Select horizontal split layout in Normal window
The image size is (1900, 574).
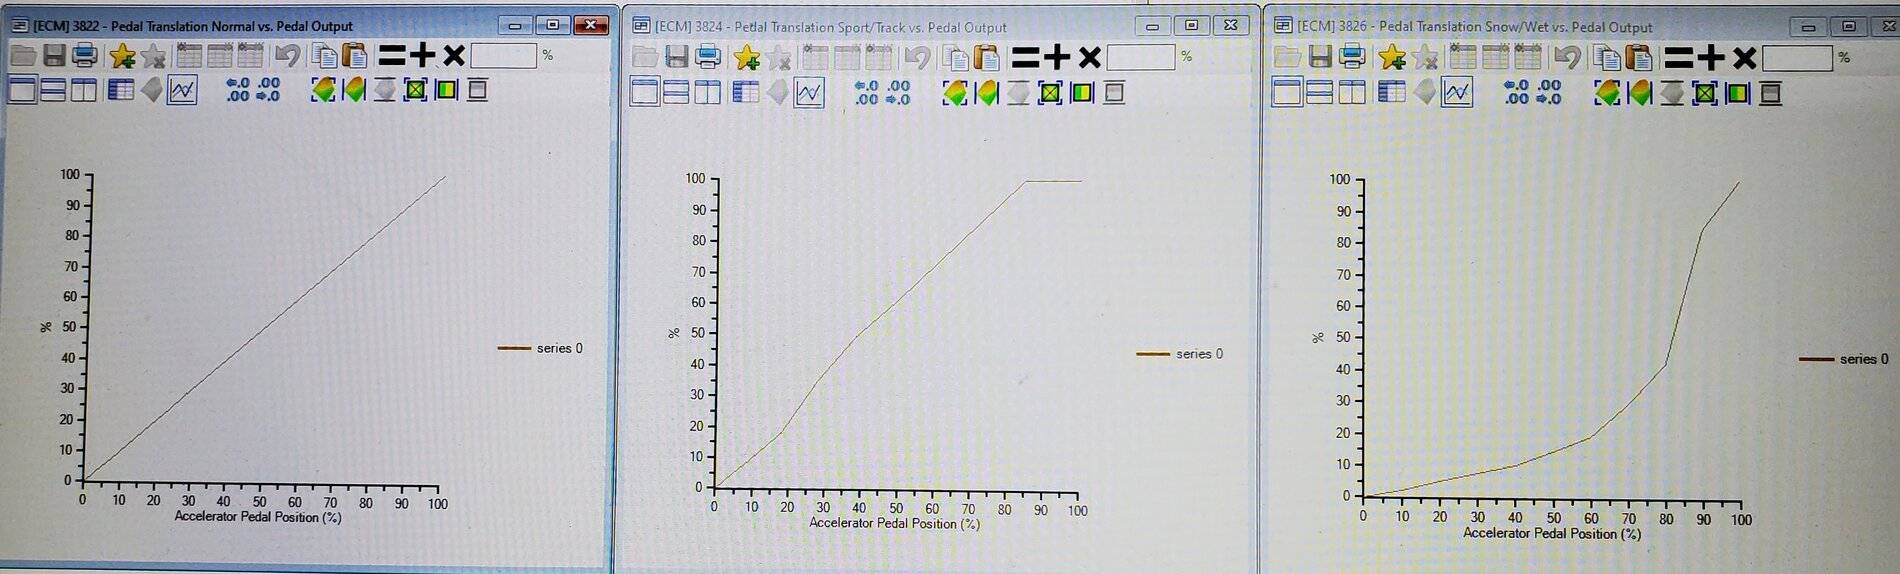click(53, 91)
